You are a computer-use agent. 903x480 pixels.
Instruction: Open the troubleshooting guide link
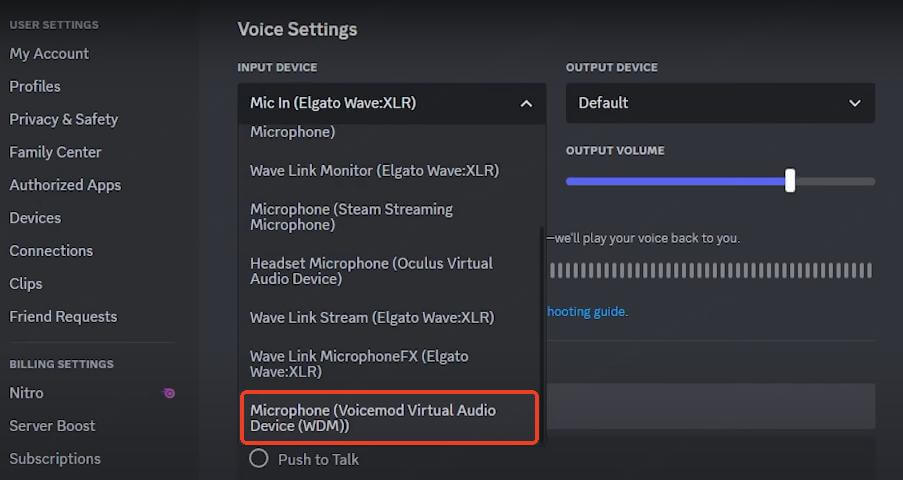coord(586,311)
